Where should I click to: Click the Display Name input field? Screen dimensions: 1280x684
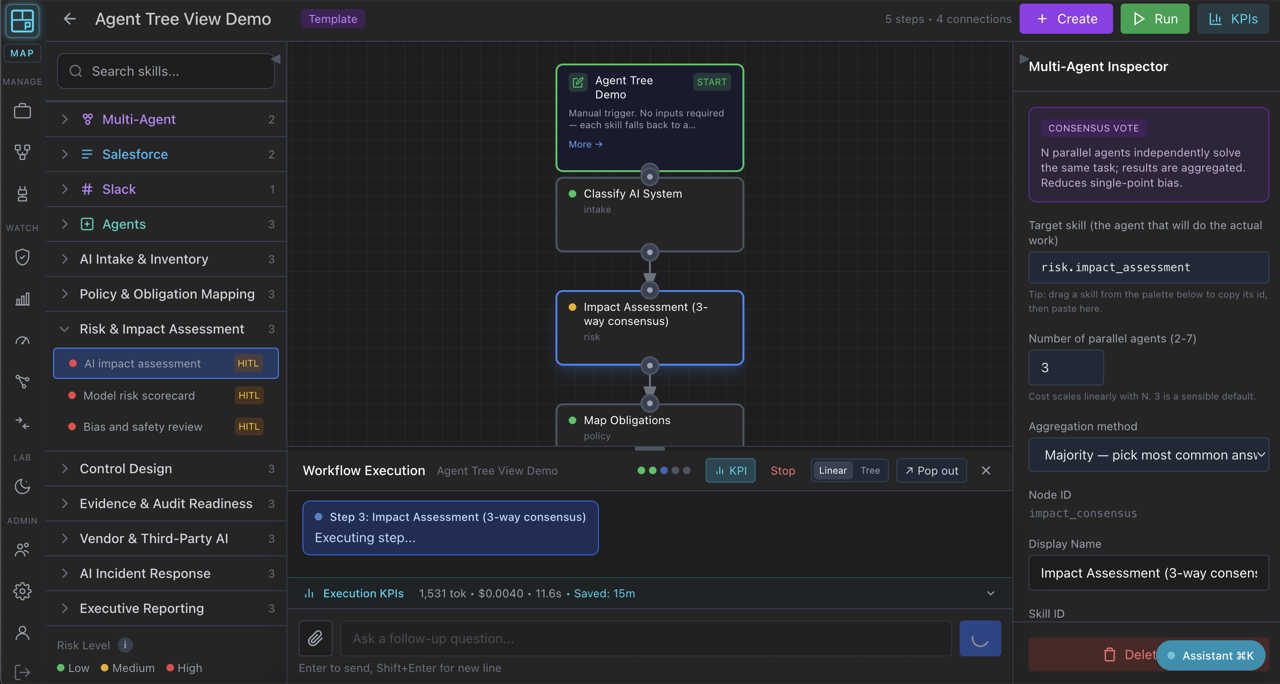[1149, 573]
